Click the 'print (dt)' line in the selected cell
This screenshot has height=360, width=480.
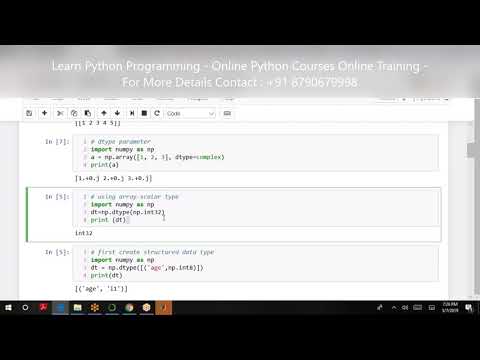[x=108, y=220]
